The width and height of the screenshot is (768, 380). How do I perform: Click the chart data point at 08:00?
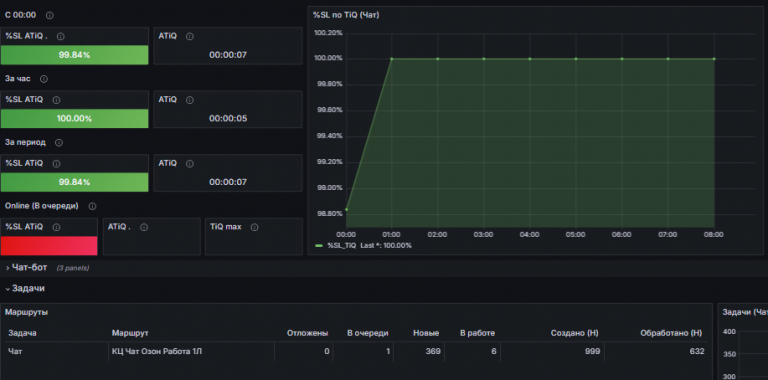click(714, 59)
